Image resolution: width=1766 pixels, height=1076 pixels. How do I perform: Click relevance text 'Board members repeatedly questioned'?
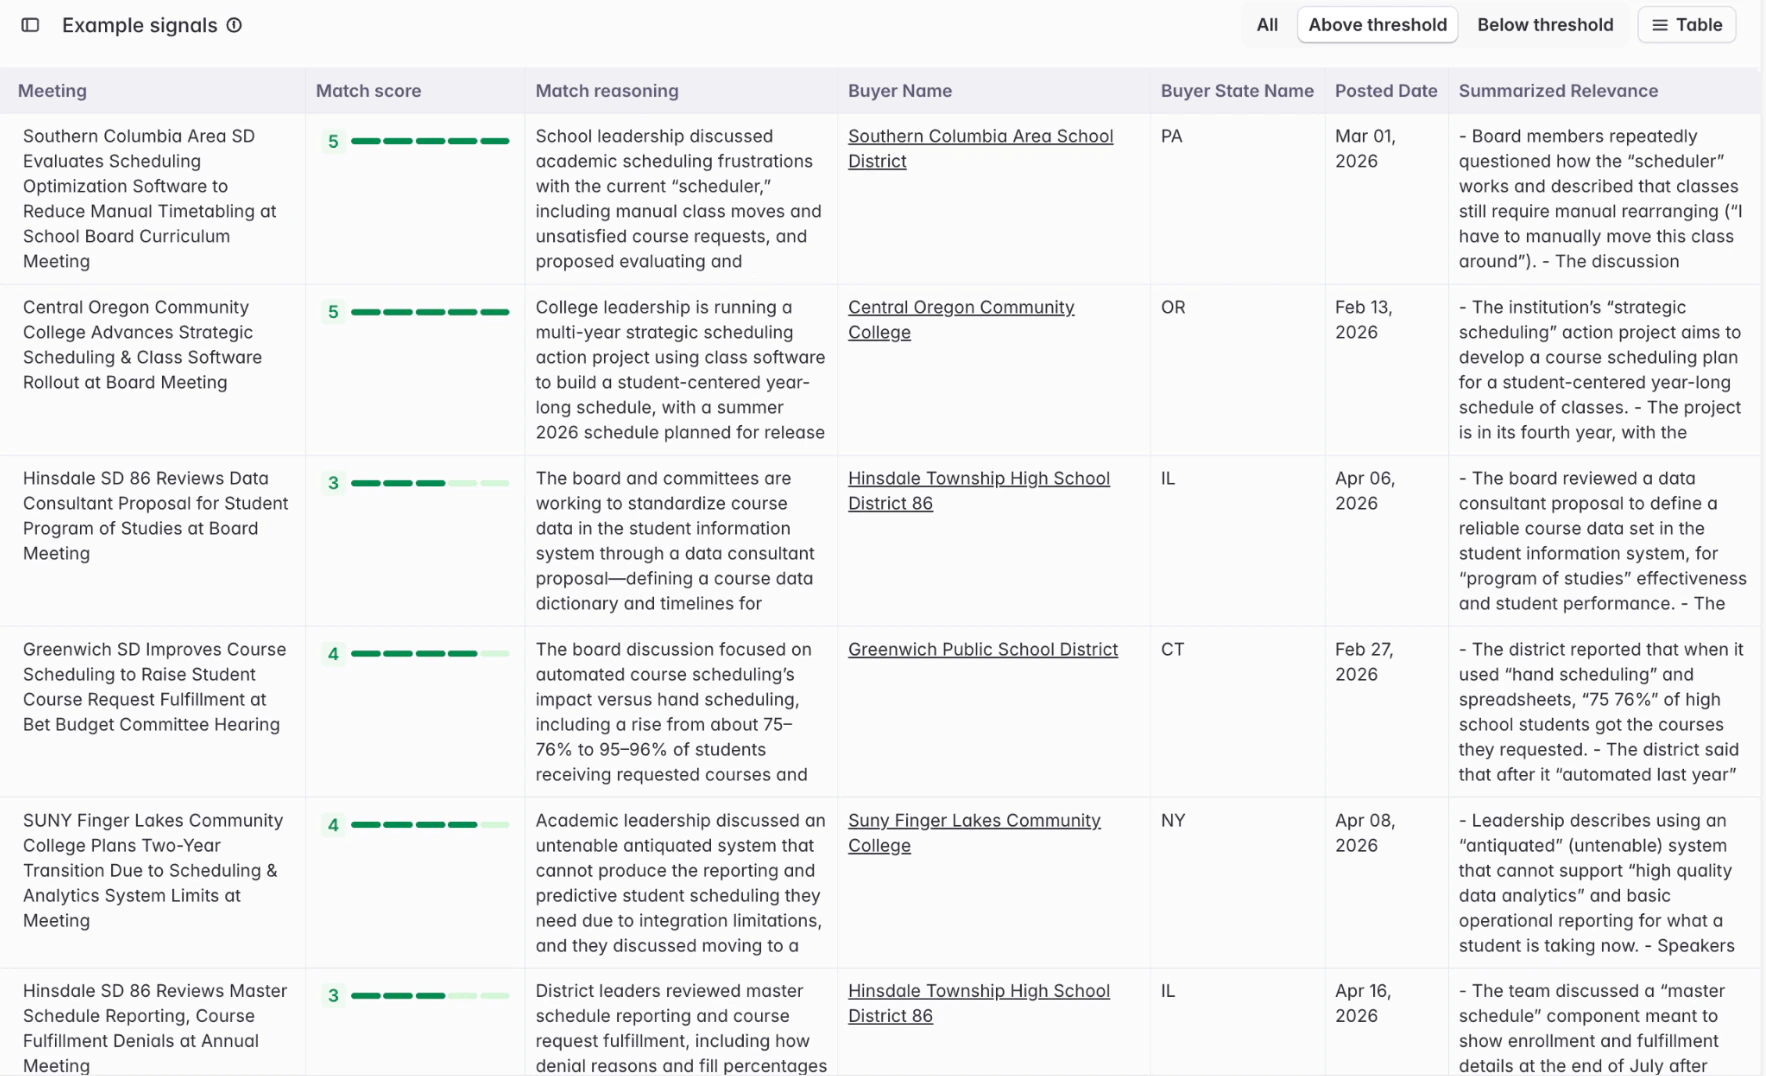coord(1601,199)
